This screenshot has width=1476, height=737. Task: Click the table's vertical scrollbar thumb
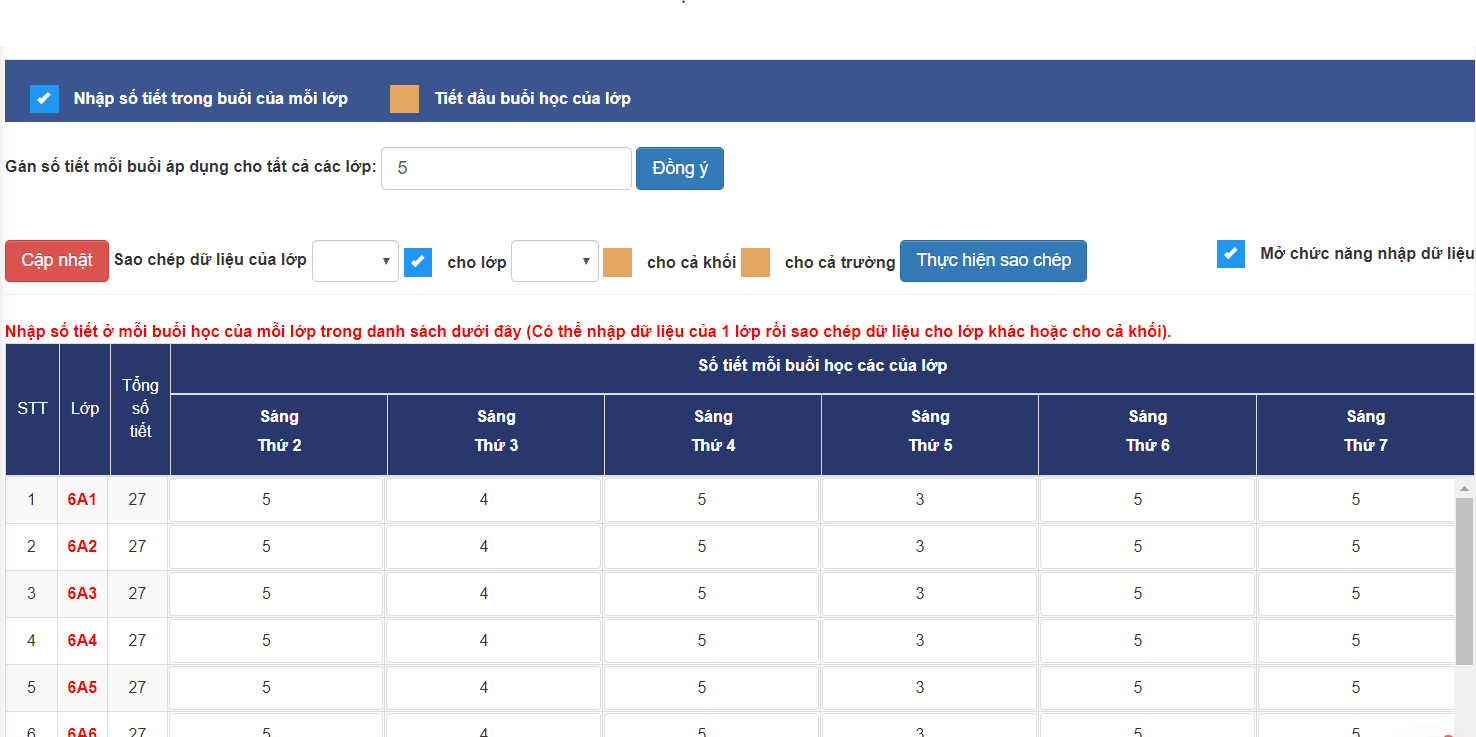pyautogui.click(x=1464, y=580)
